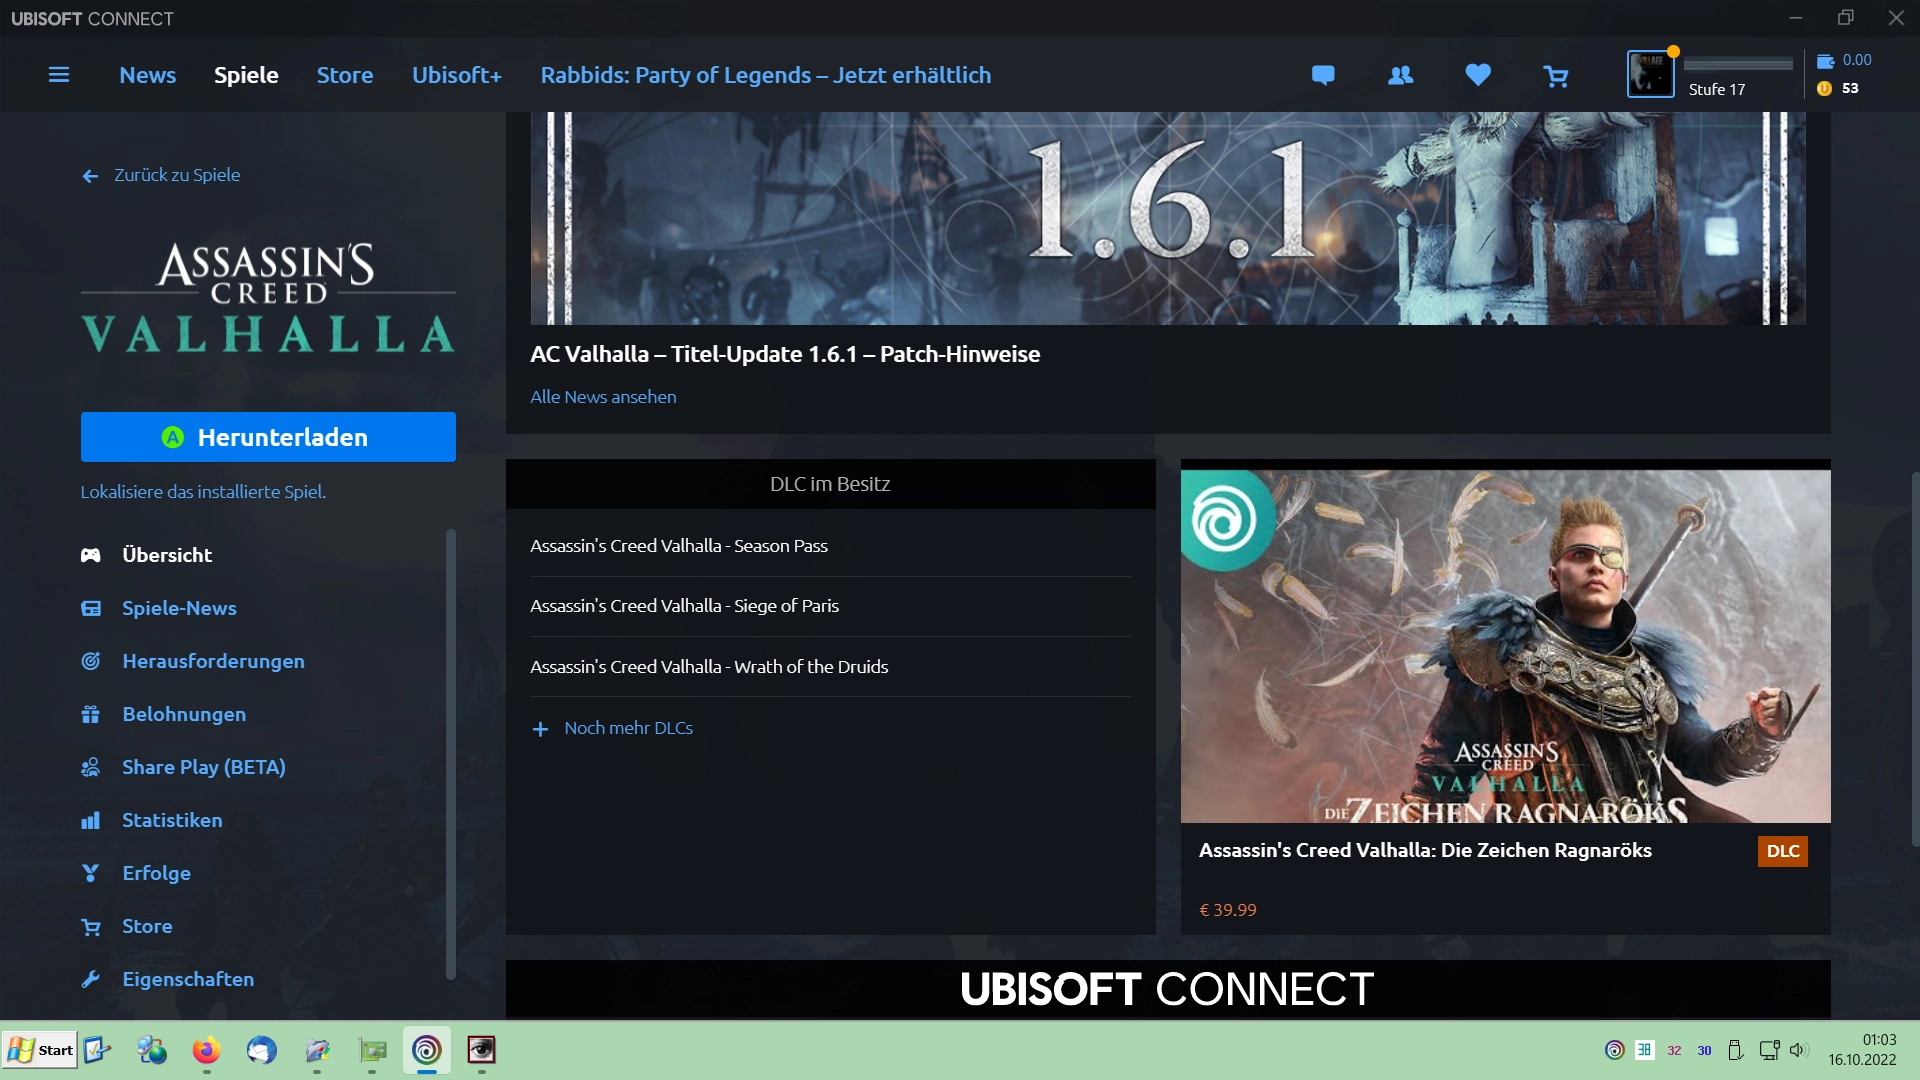Screen dimensions: 1920x1080
Task: Open Erfolge in the sidebar
Action: (136, 873)
